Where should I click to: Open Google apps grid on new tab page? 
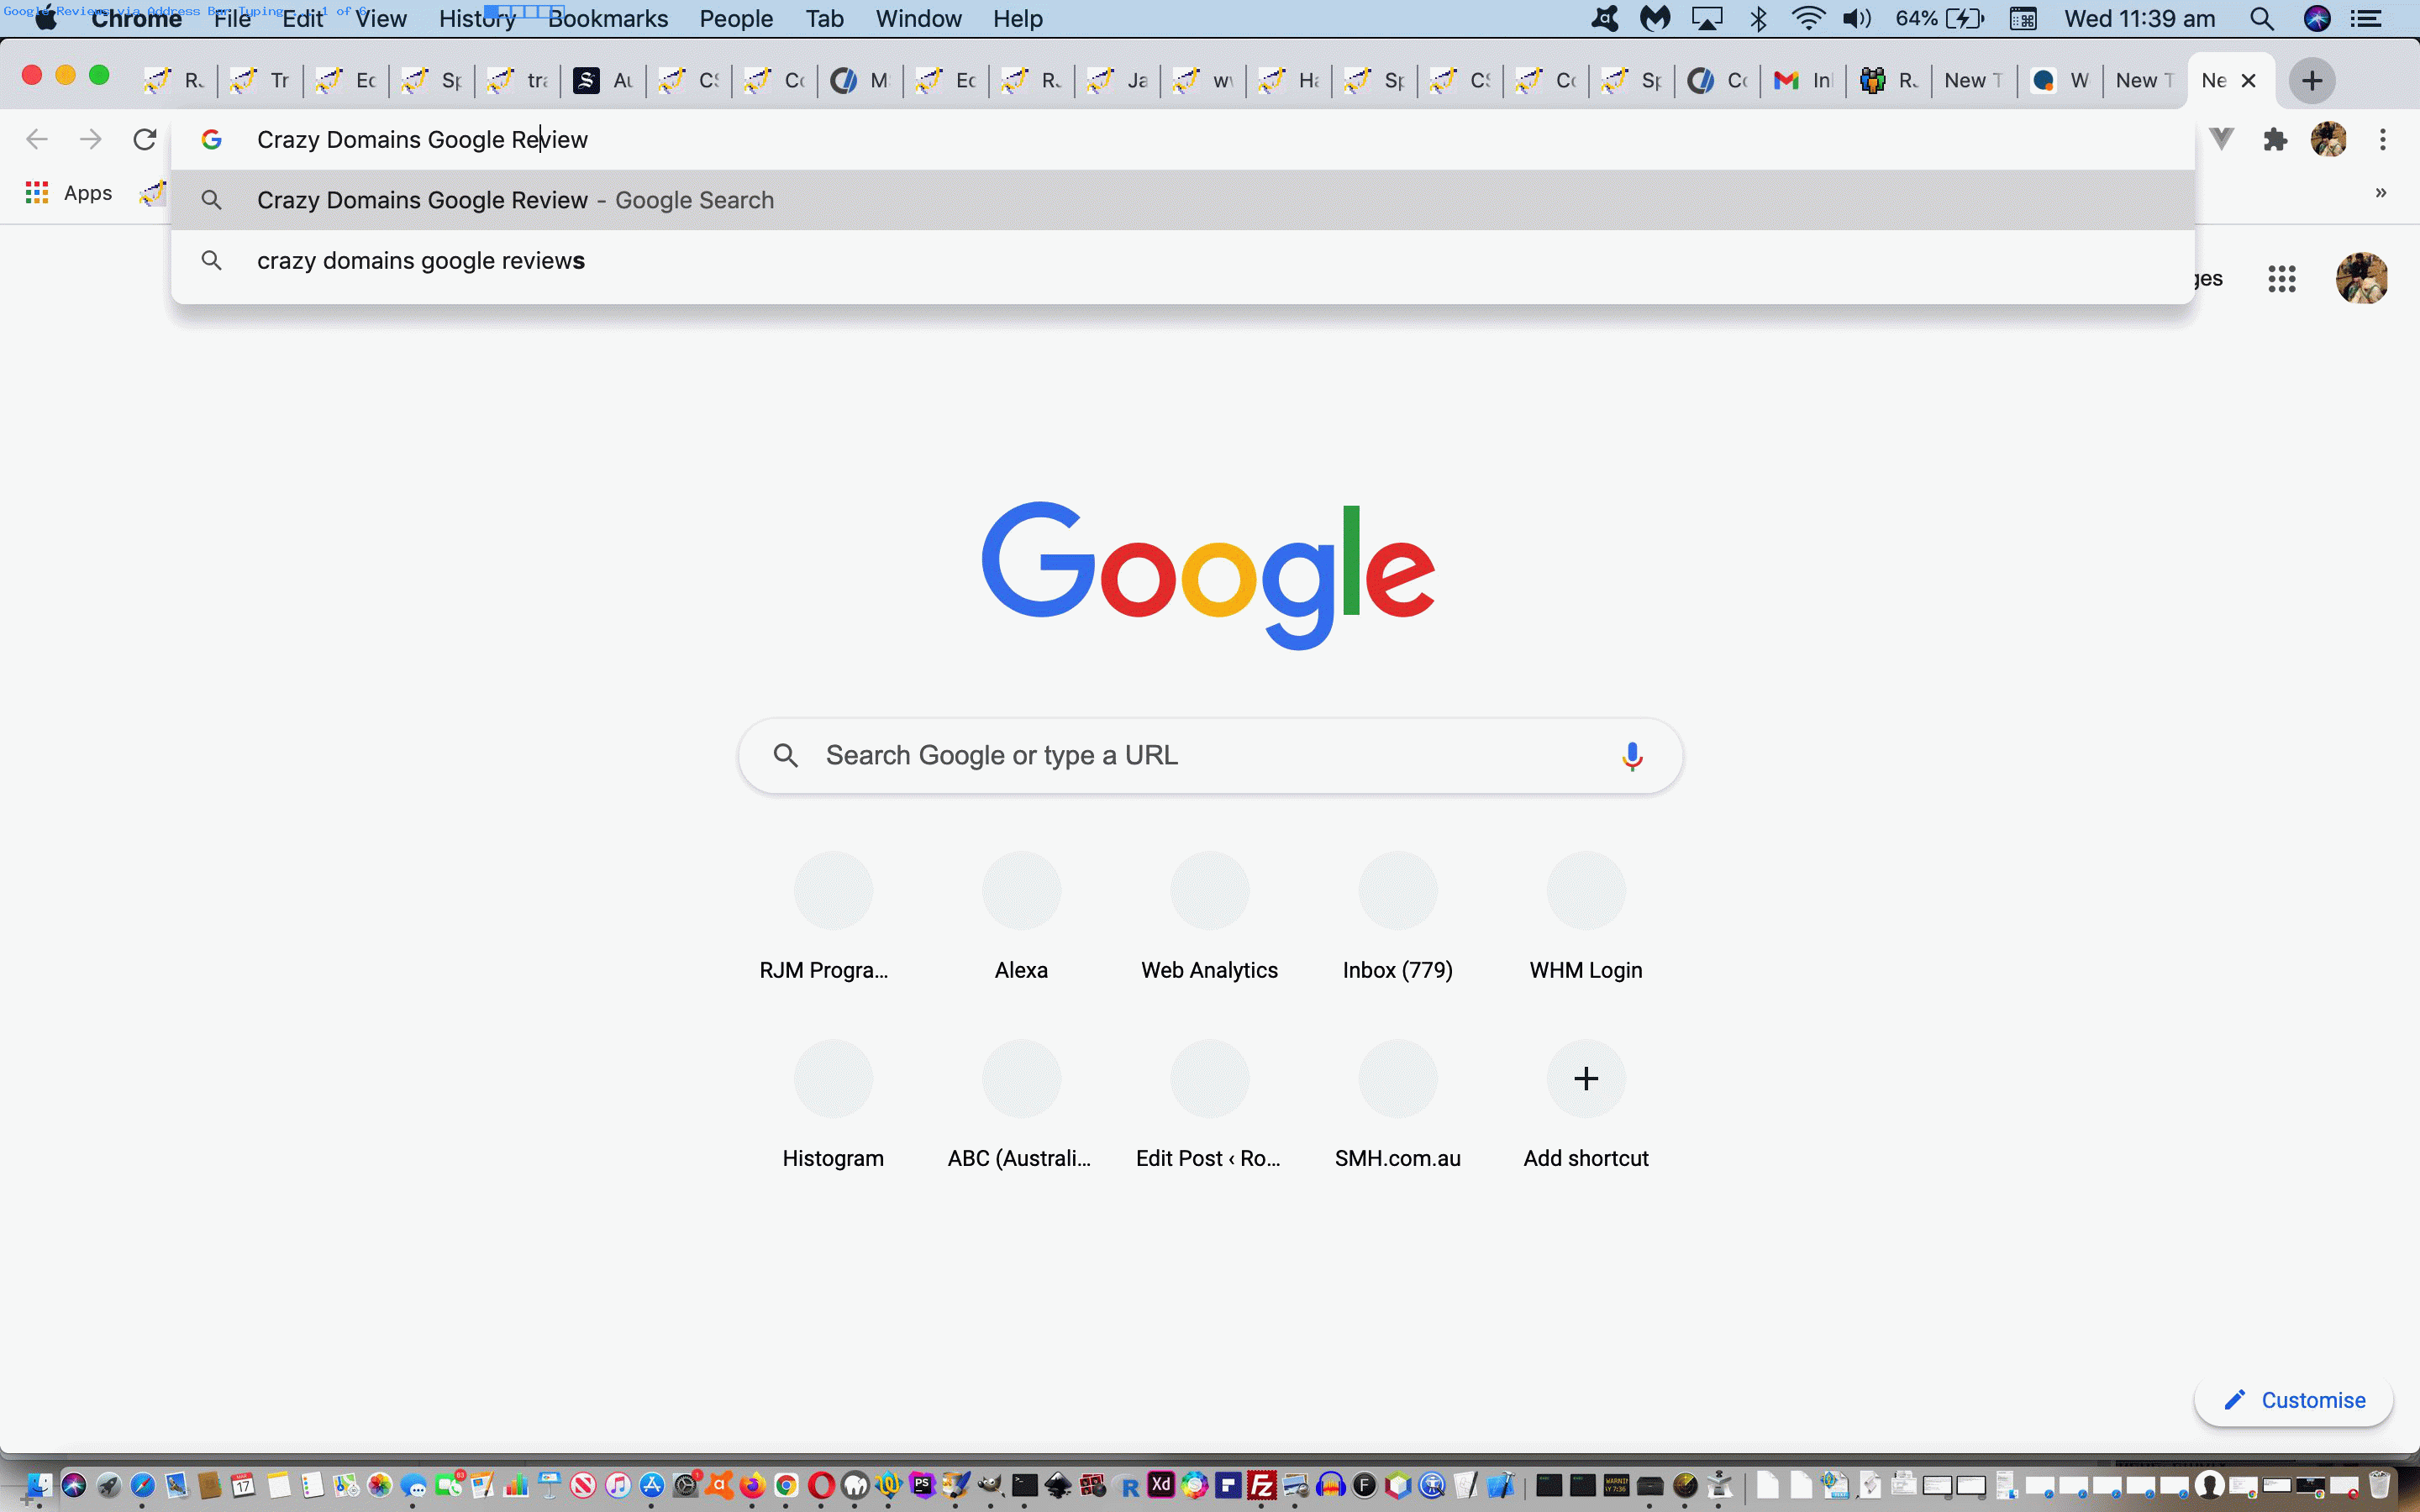tap(2282, 279)
